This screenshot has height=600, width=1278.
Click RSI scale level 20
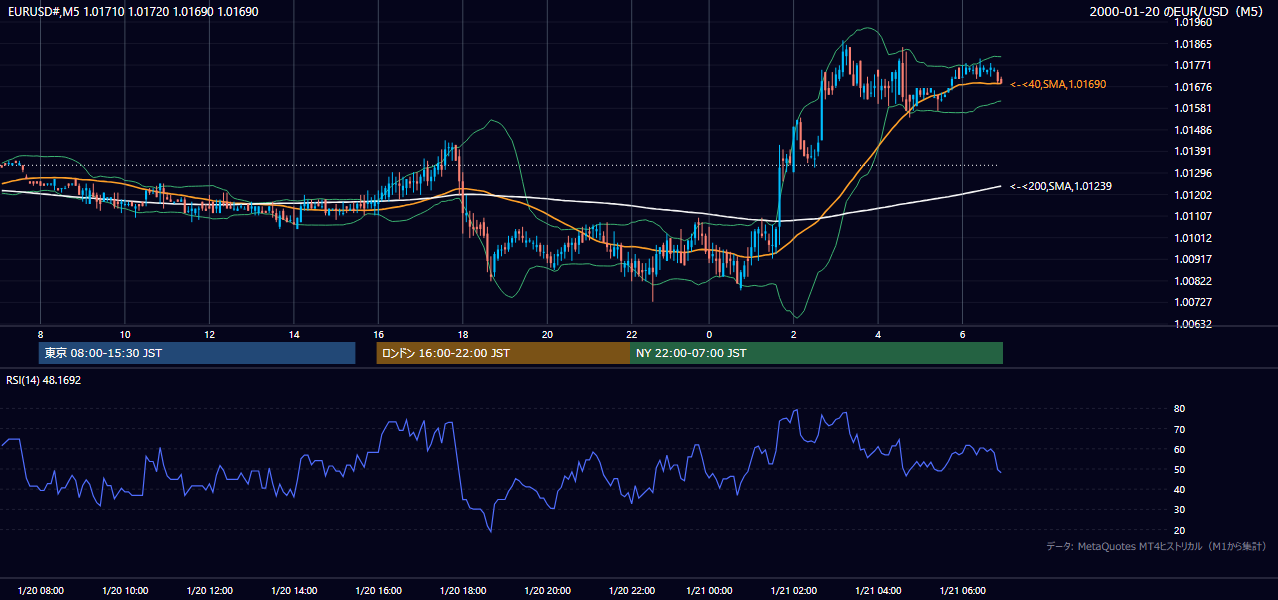[x=1179, y=530]
